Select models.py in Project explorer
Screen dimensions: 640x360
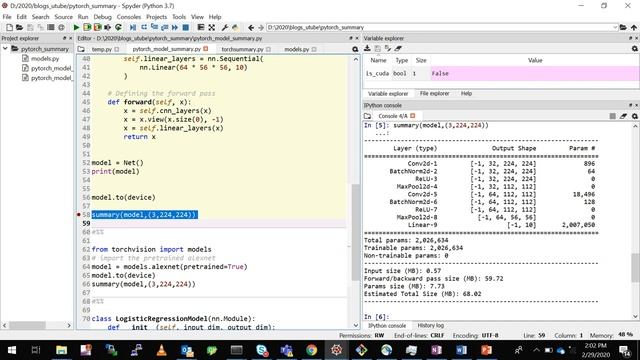click(45, 58)
